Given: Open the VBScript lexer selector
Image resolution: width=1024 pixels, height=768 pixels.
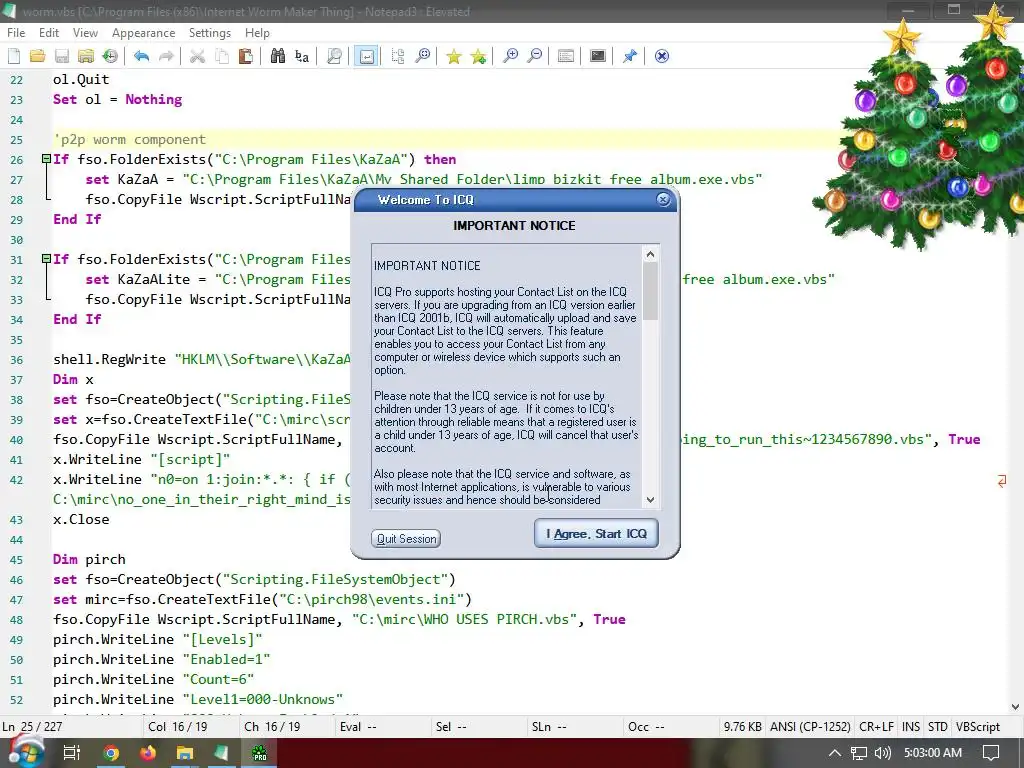Looking at the screenshot, I should pyautogui.click(x=978, y=727).
